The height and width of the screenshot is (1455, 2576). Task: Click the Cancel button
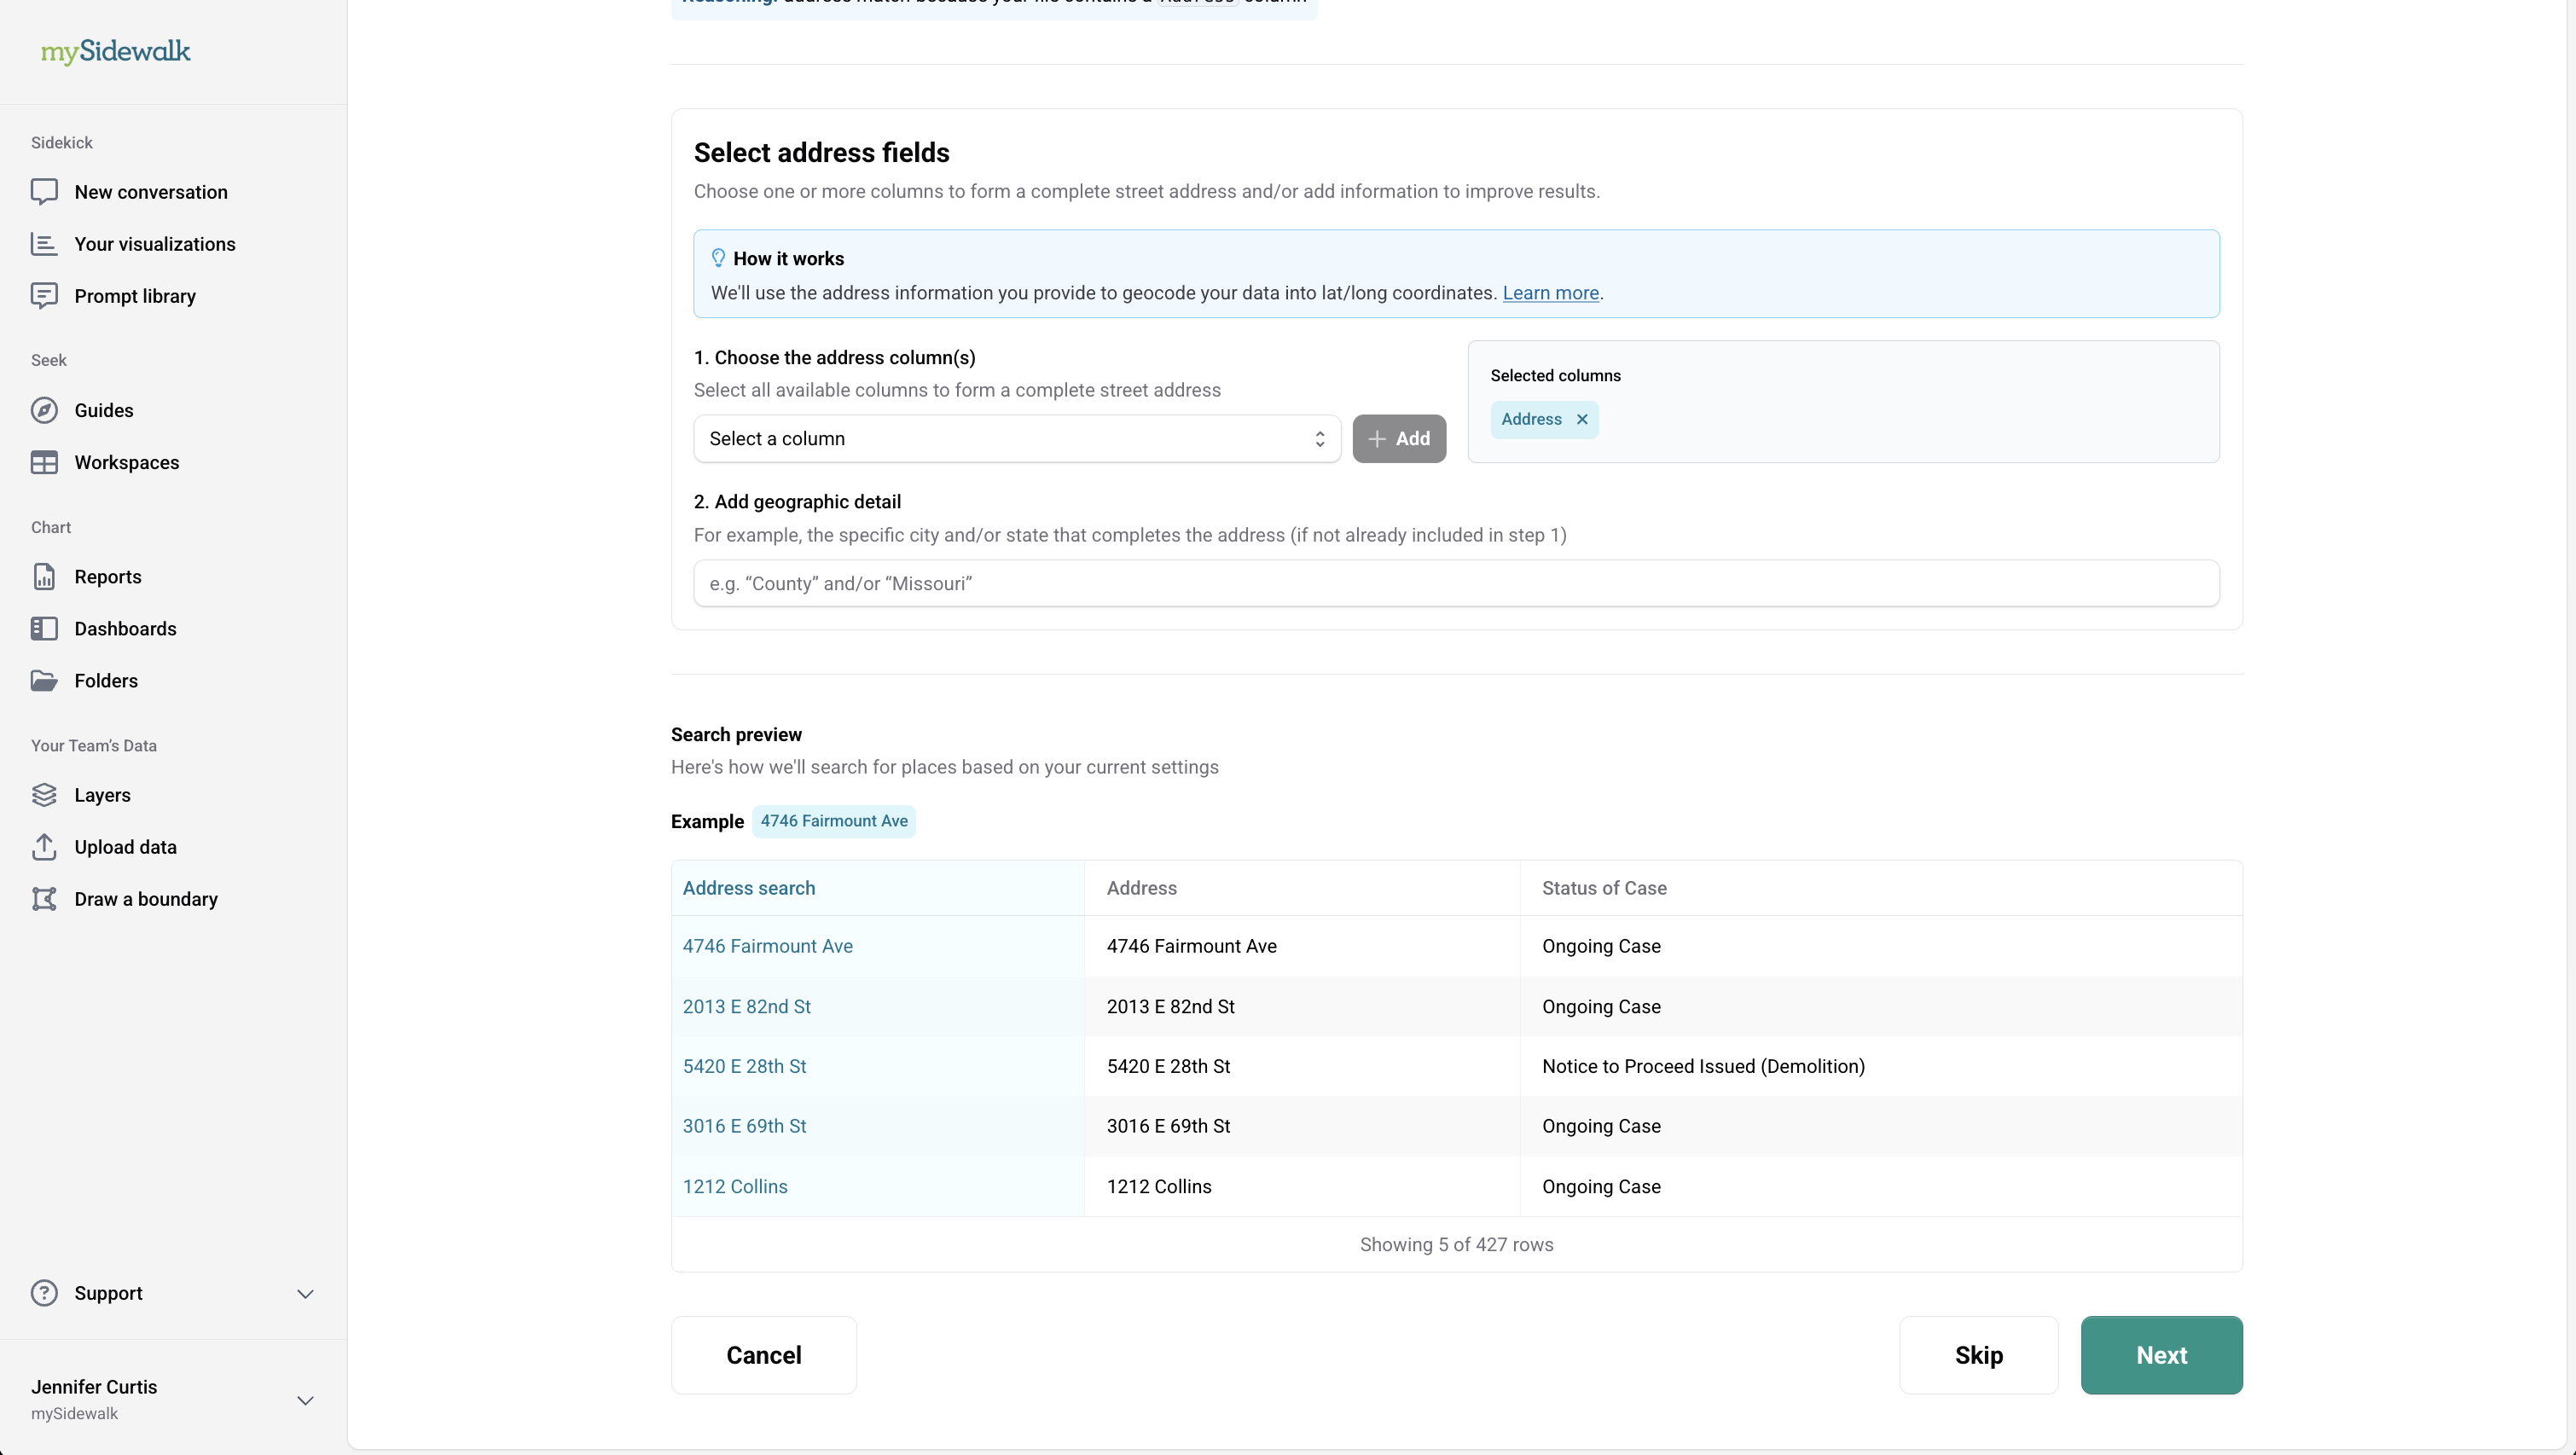(x=763, y=1355)
